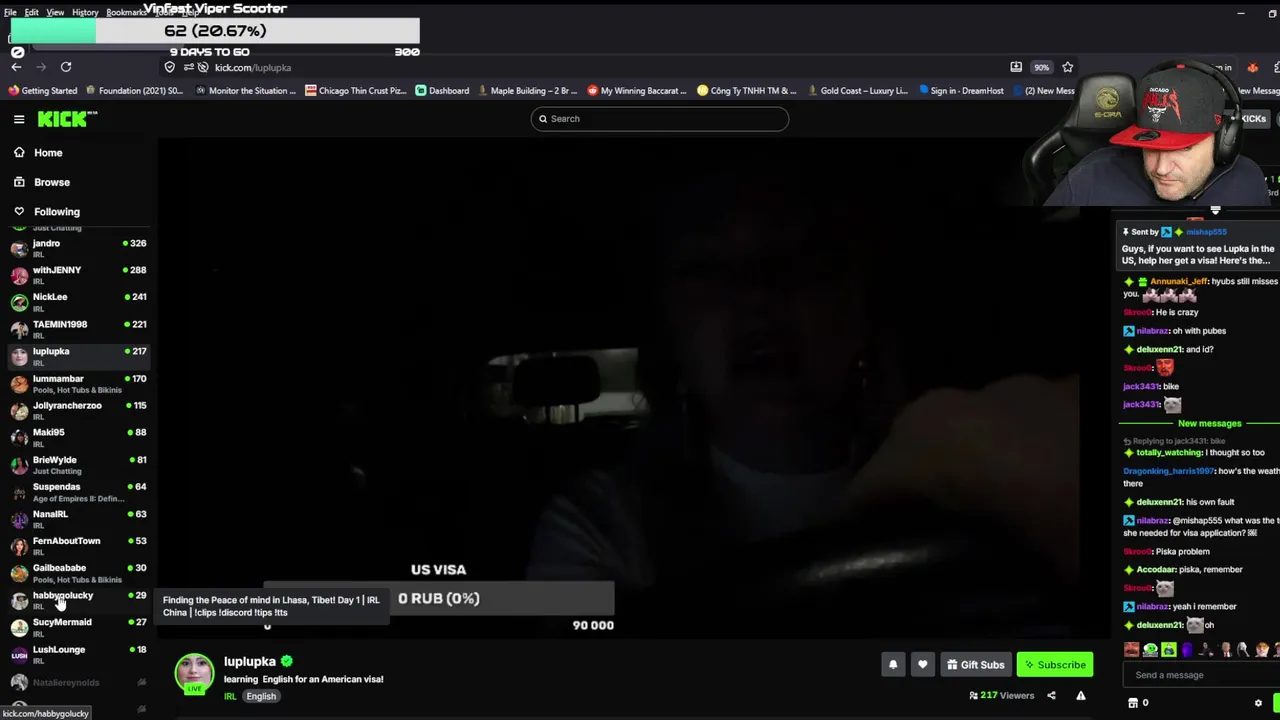The height and width of the screenshot is (720, 1280).
Task: Click Gift Subs button
Action: click(975, 665)
